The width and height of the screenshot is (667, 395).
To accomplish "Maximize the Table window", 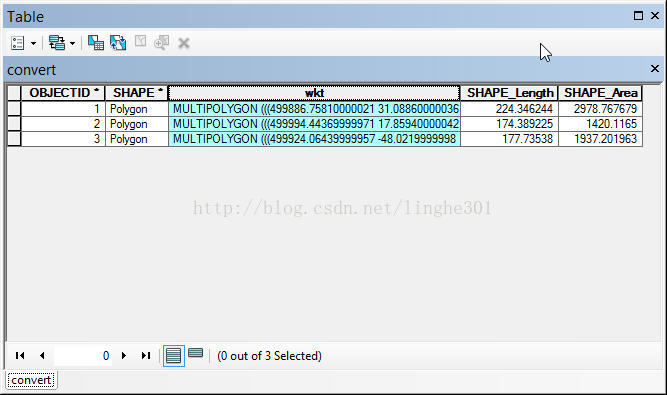I will (638, 16).
